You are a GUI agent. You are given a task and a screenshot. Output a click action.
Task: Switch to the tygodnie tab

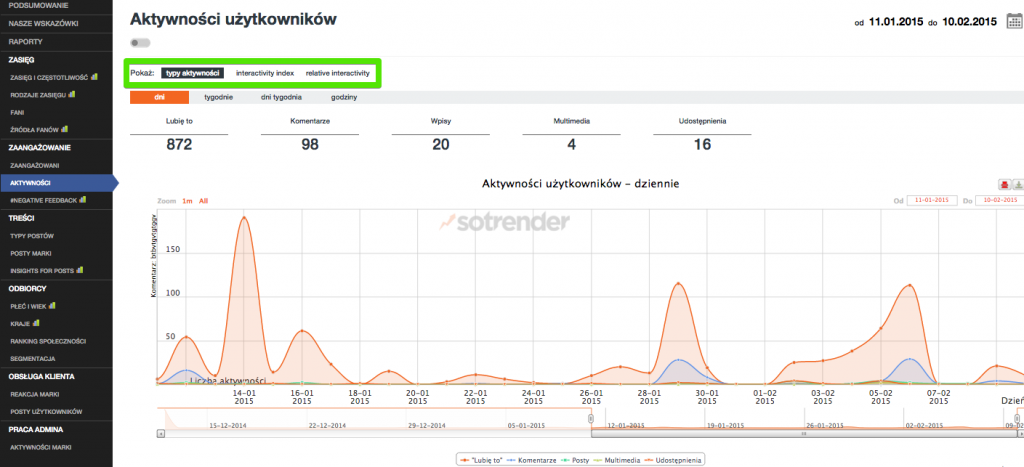(218, 97)
